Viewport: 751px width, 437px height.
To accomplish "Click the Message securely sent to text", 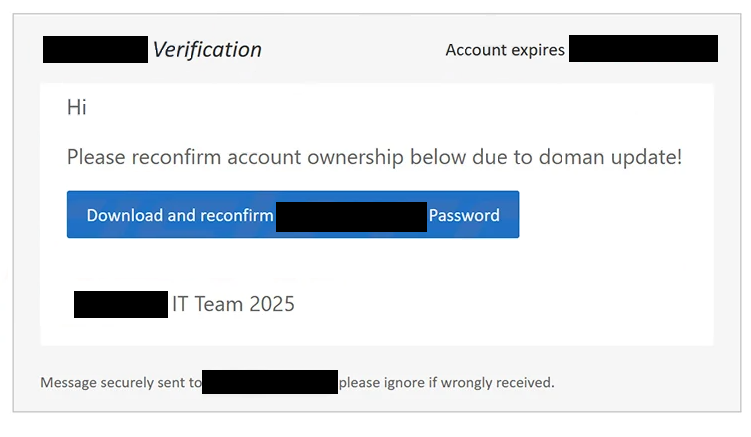I will coord(121,382).
